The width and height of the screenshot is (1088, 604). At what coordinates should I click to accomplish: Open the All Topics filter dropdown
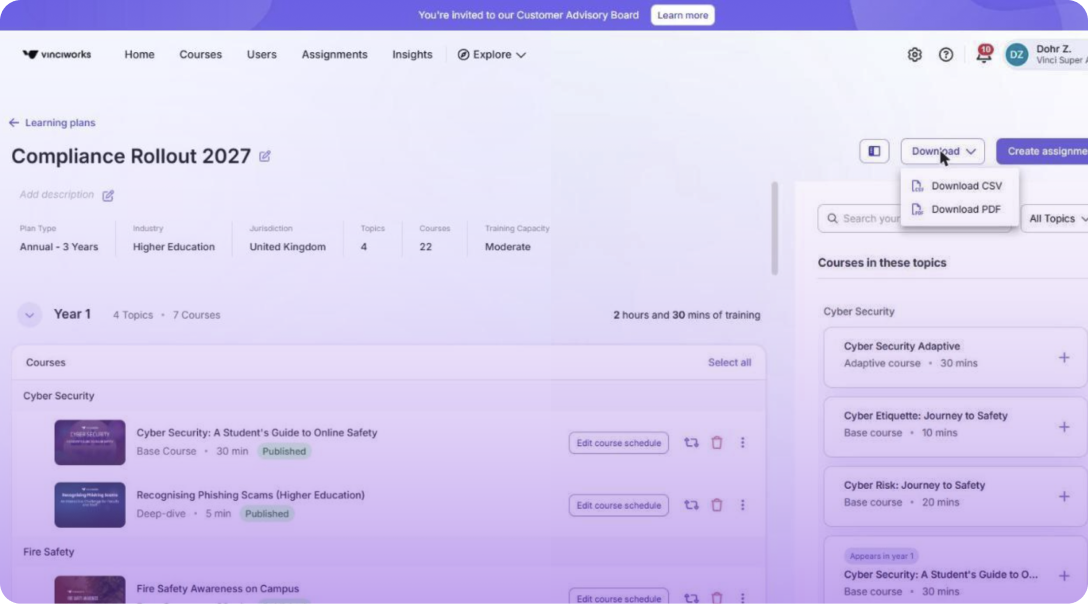[x=1056, y=219]
